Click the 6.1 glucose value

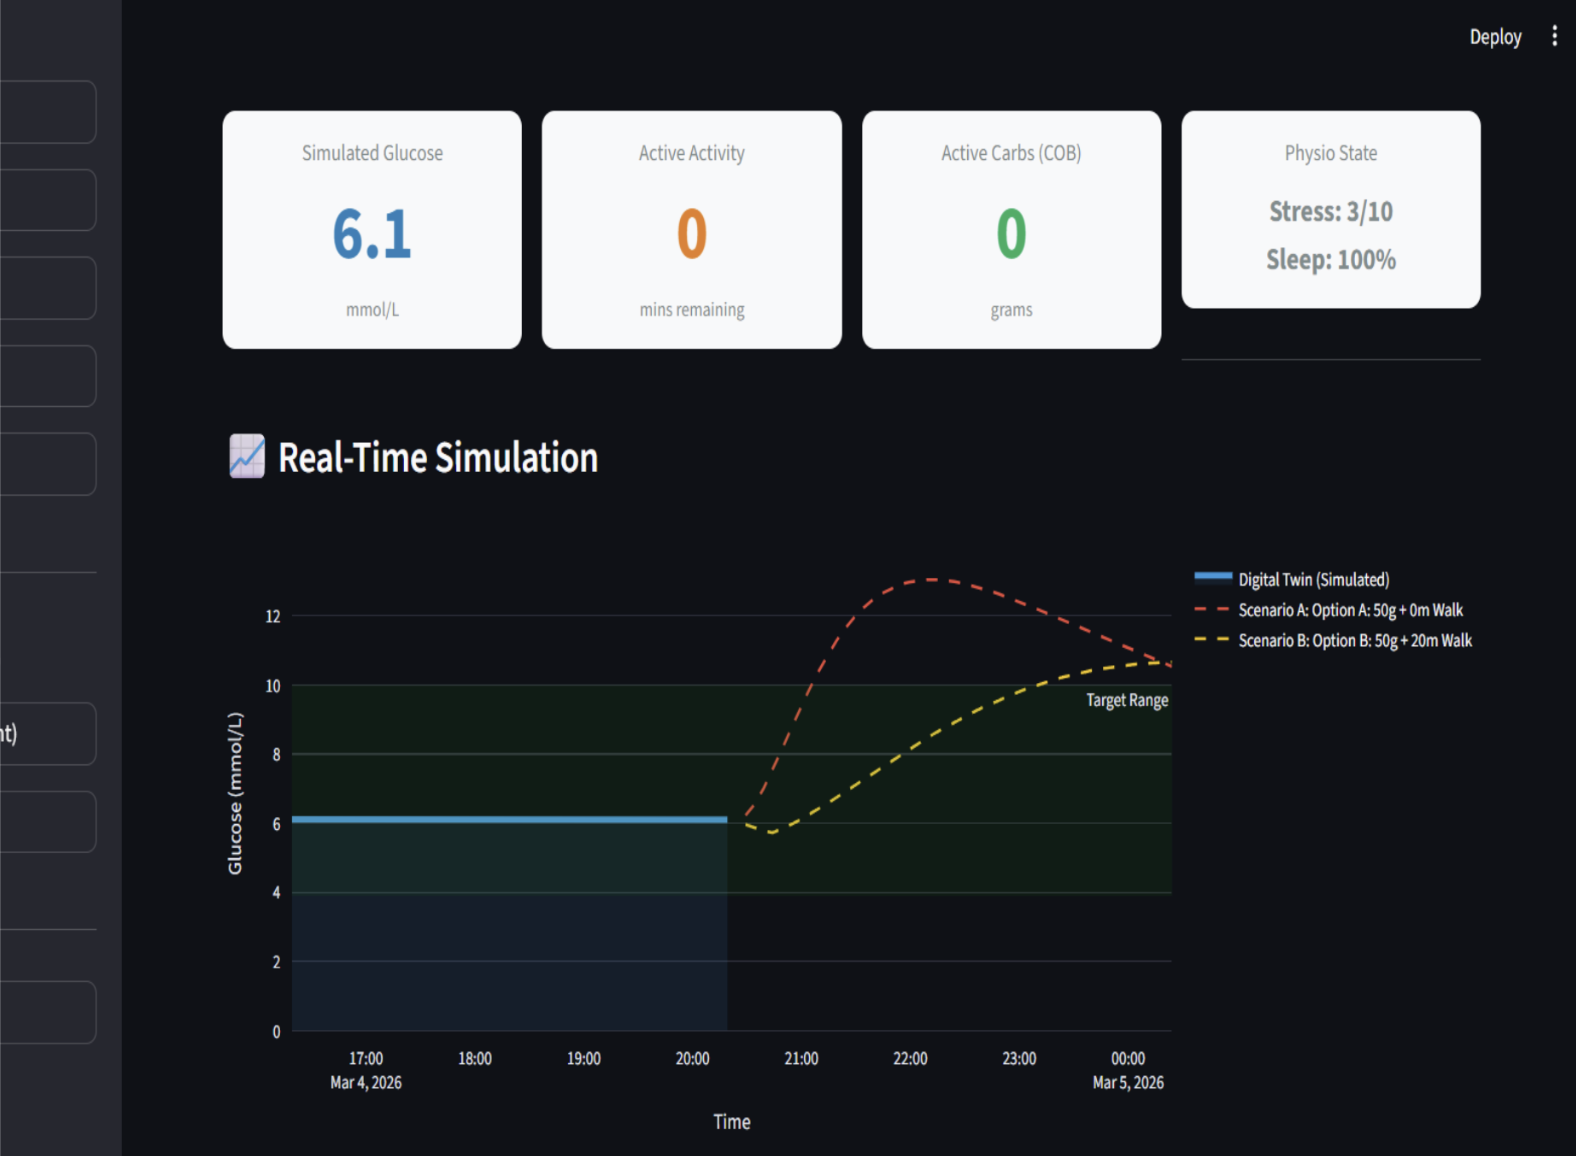pos(372,234)
